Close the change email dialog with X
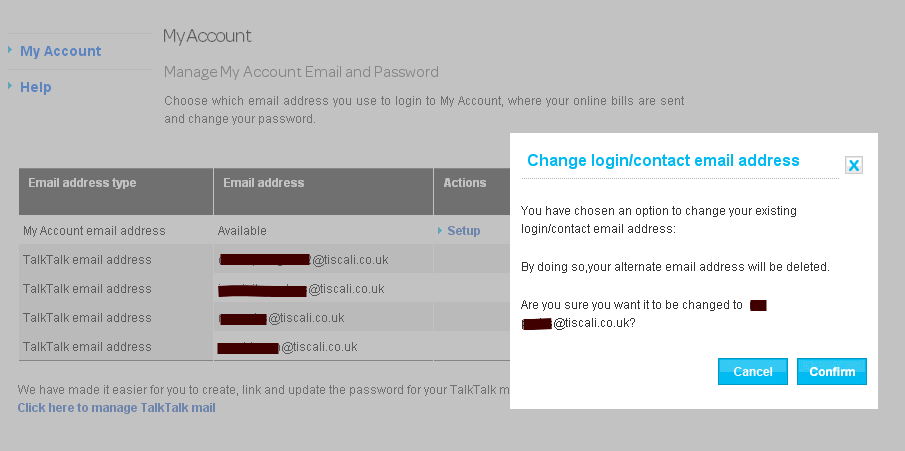 coord(853,166)
